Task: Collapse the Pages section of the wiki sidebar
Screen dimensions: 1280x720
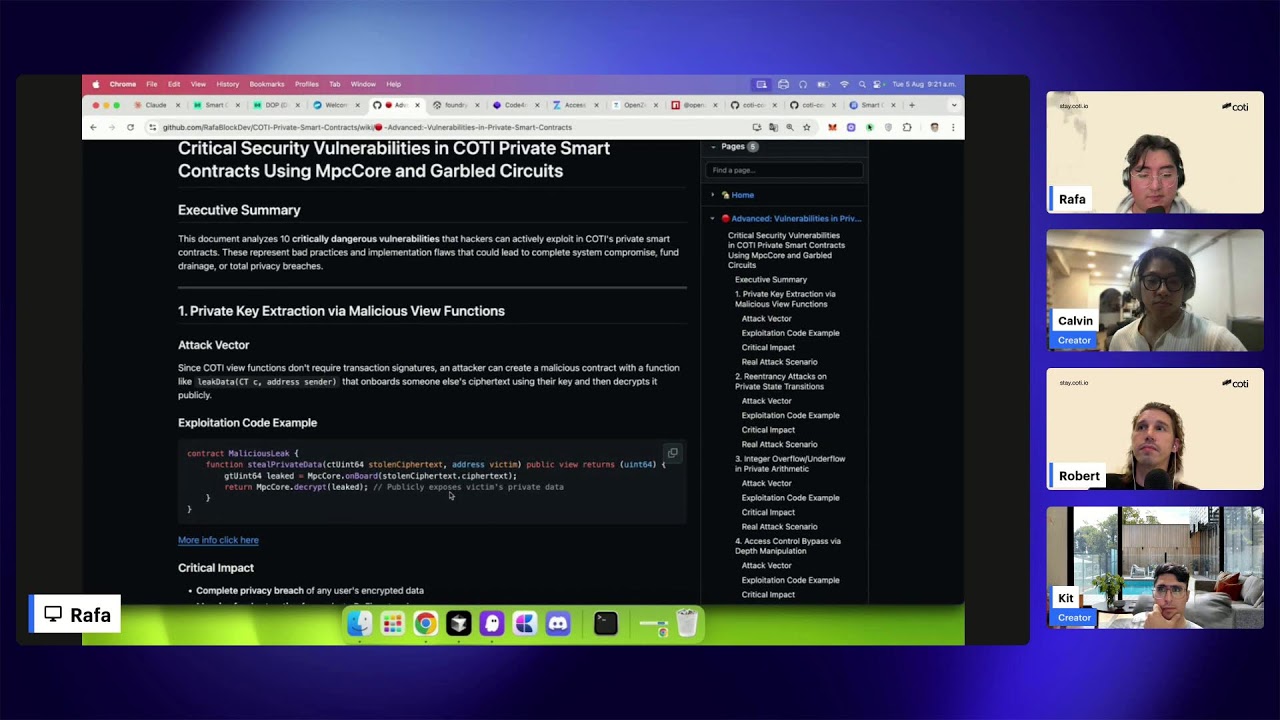Action: coord(713,147)
